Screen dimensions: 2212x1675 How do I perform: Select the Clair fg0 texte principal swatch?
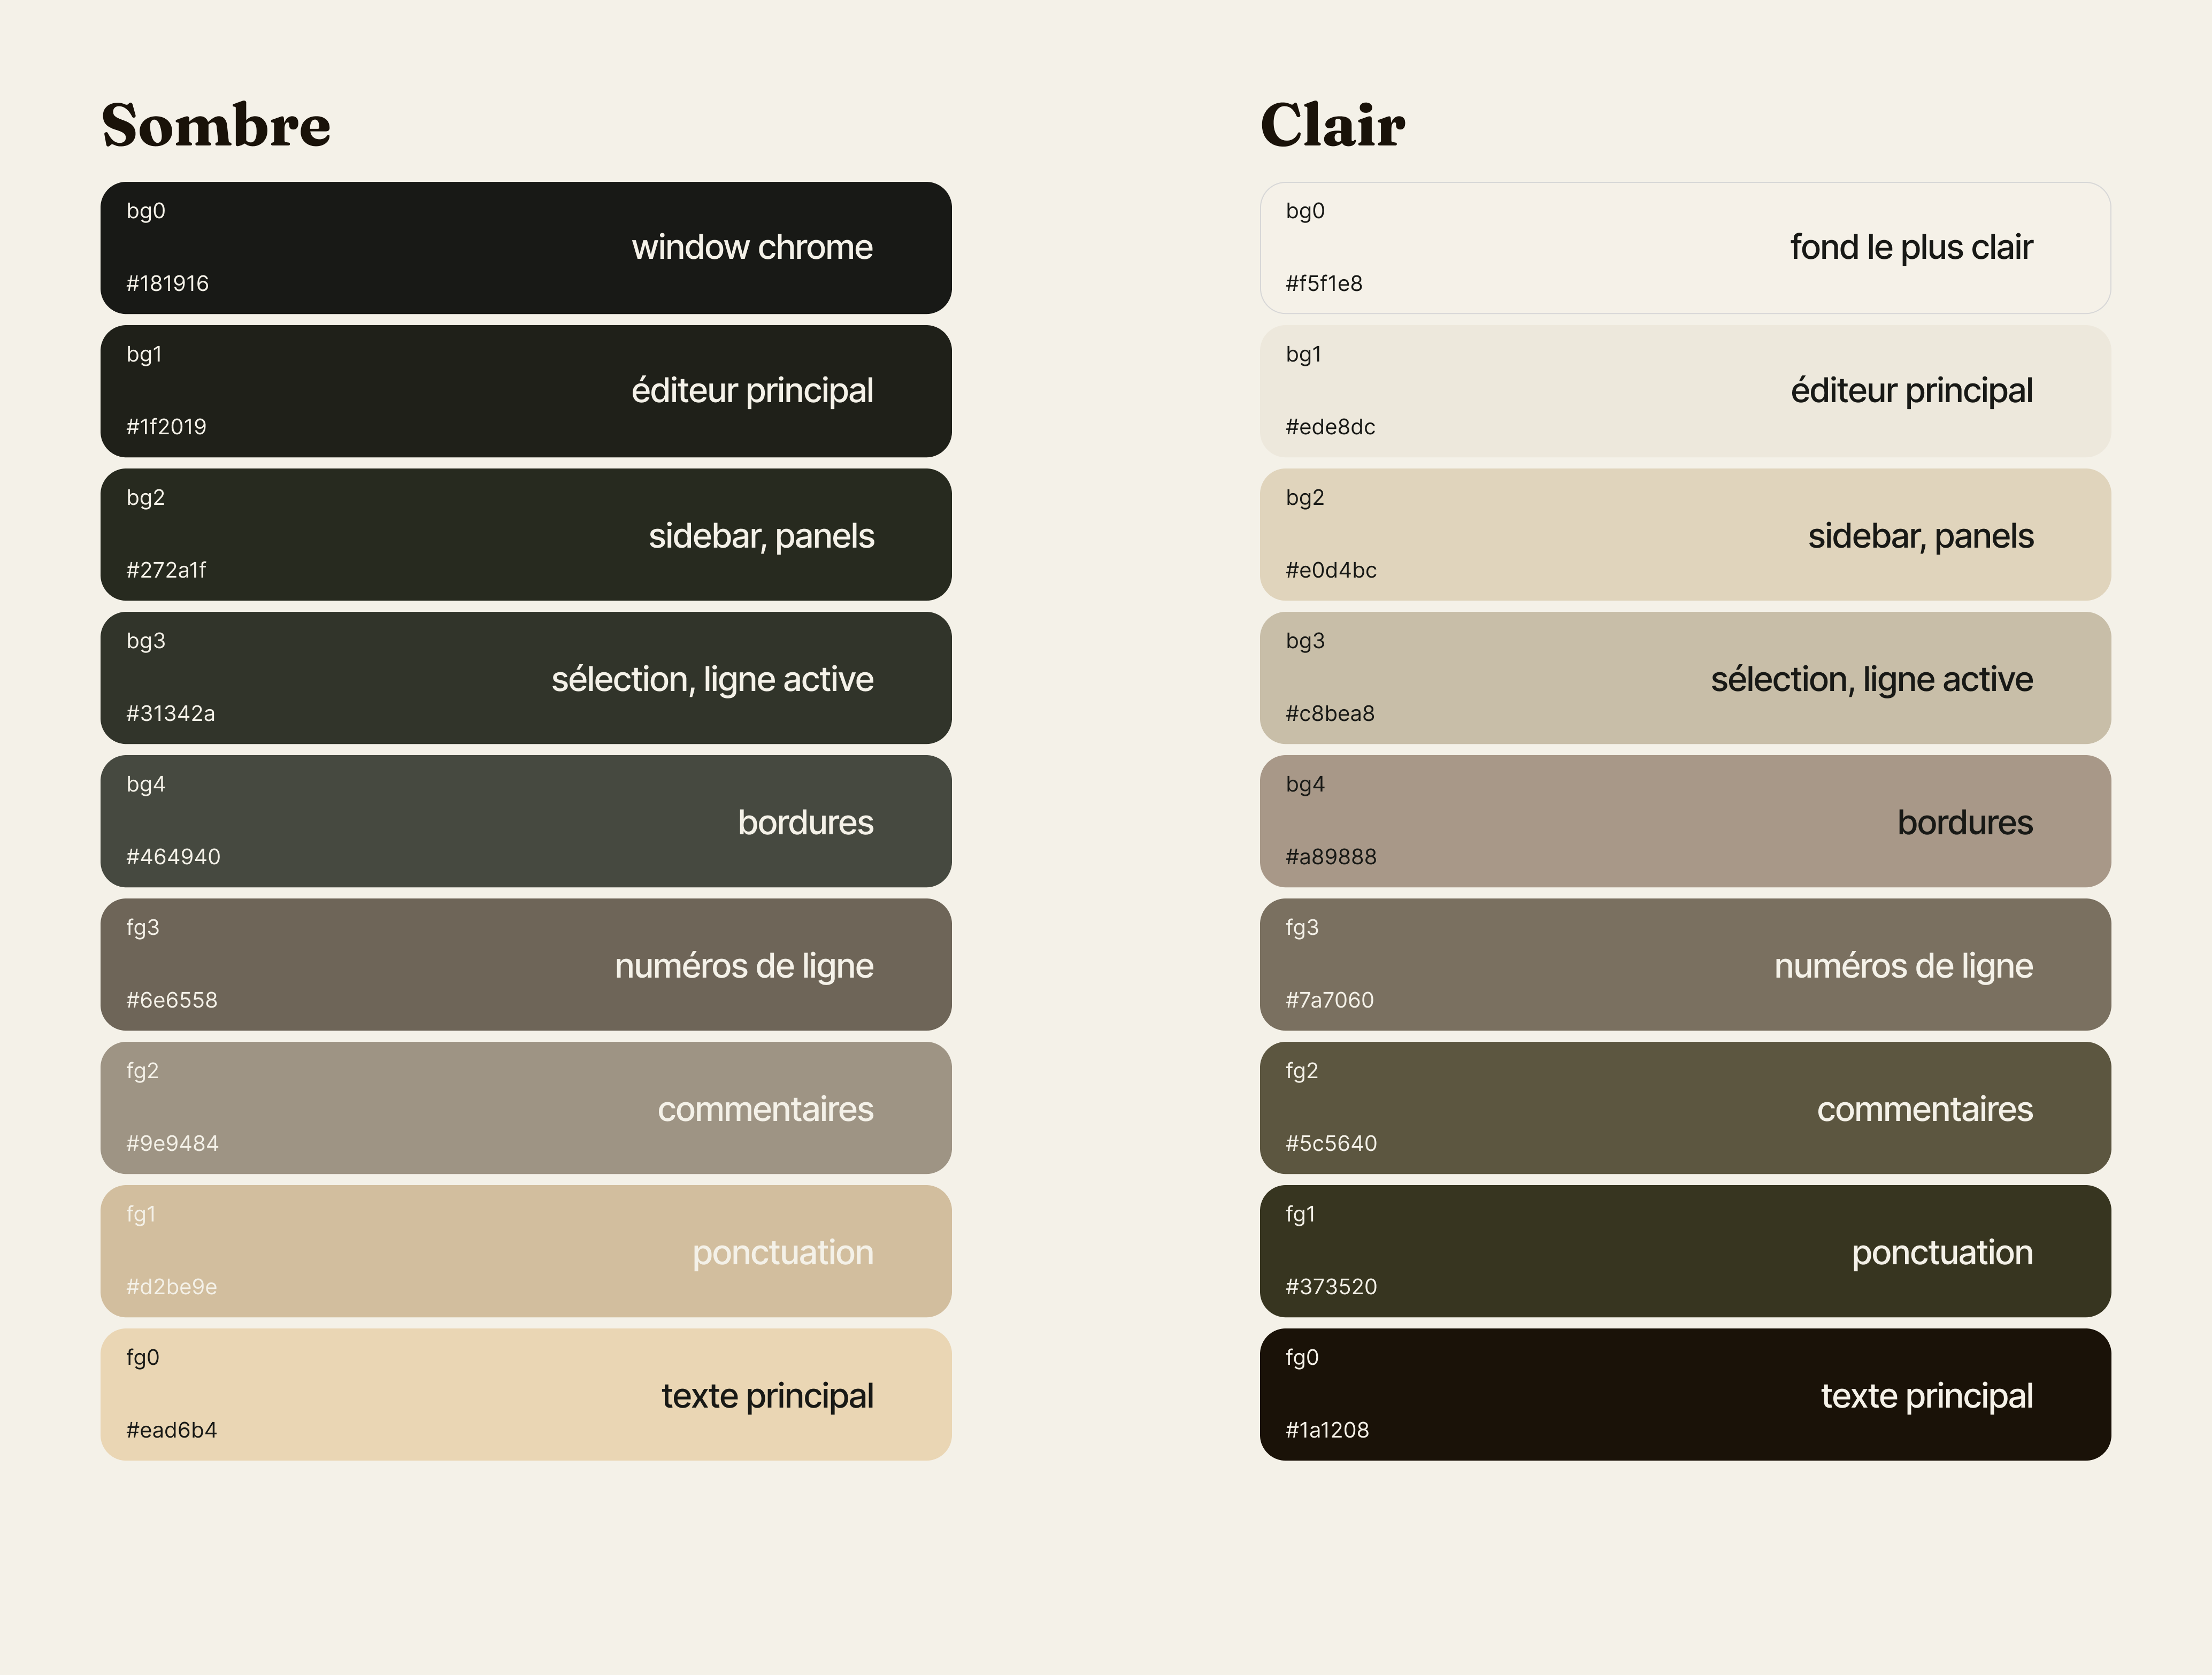coord(1685,1394)
